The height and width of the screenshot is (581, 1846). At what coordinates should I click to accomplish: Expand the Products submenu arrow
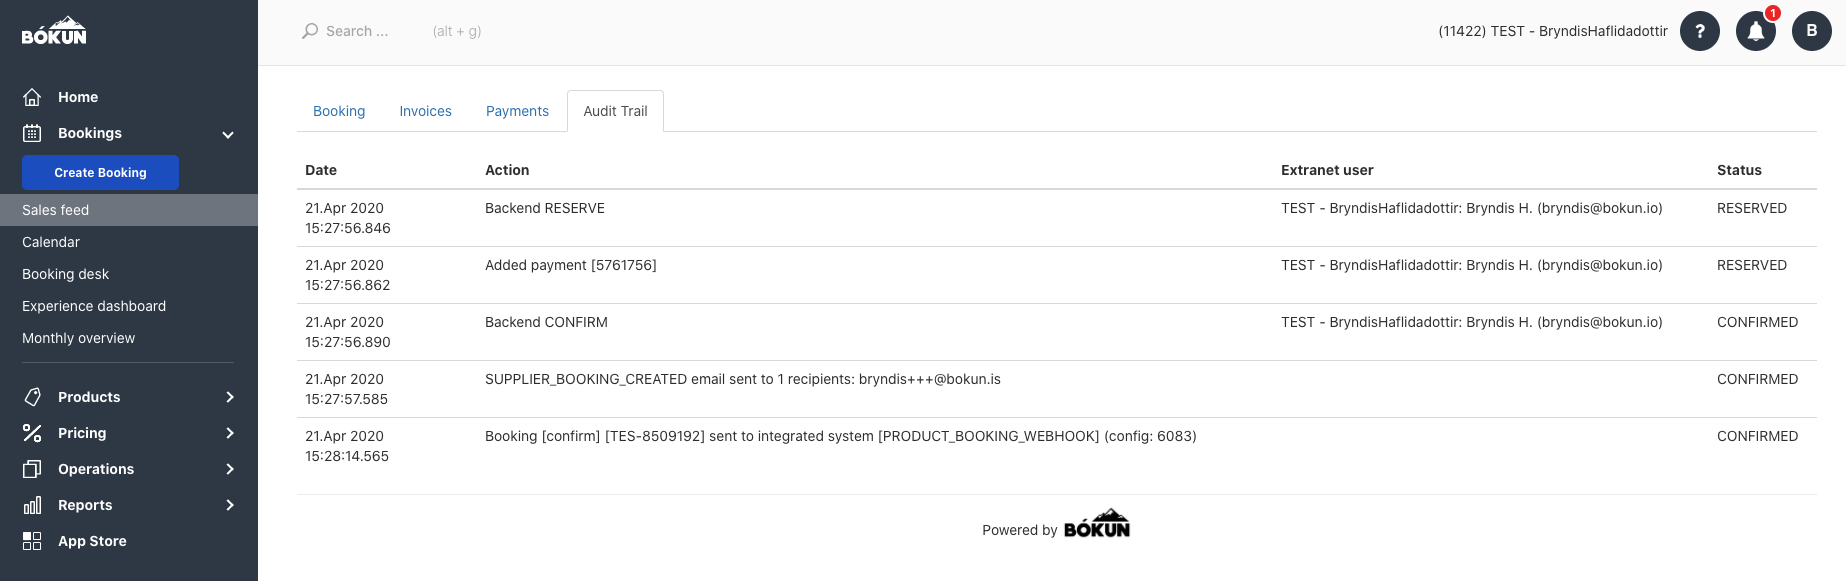pyautogui.click(x=230, y=397)
